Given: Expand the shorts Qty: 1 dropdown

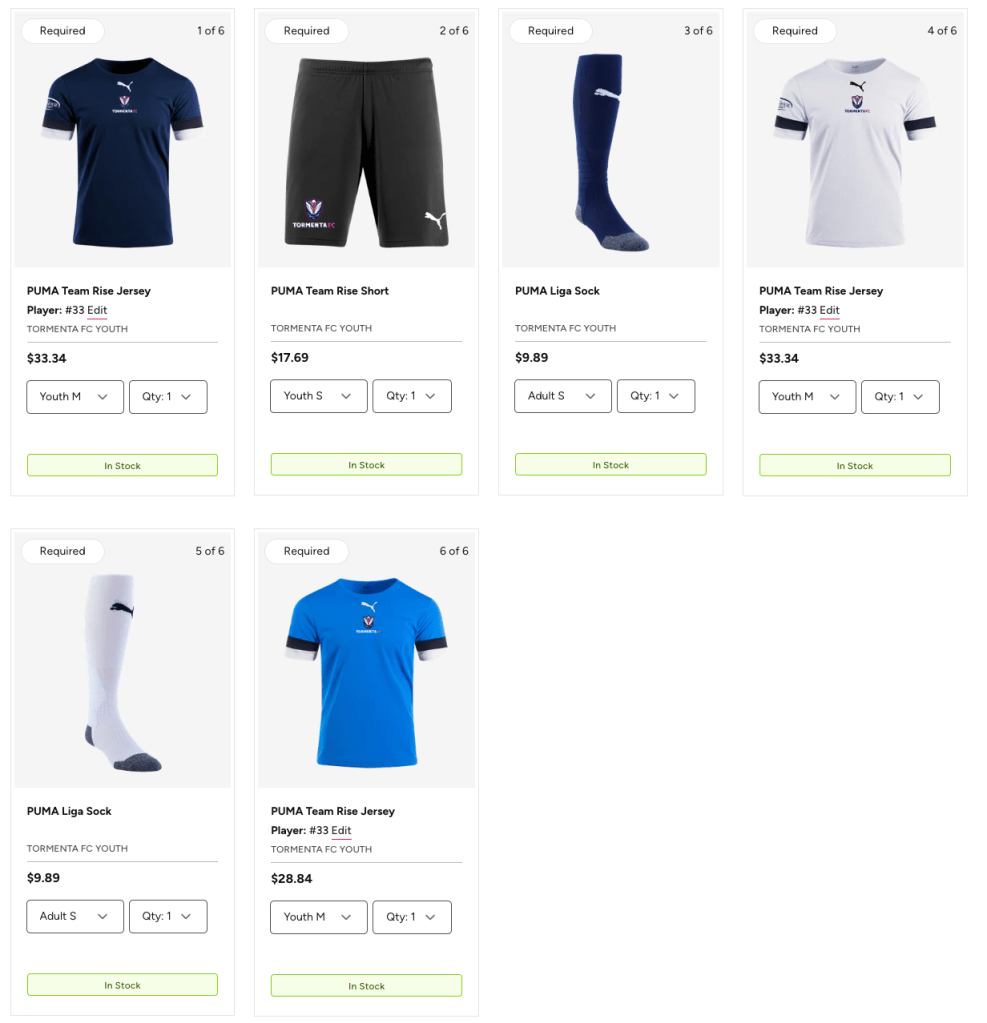Looking at the screenshot, I should pyautogui.click(x=412, y=396).
